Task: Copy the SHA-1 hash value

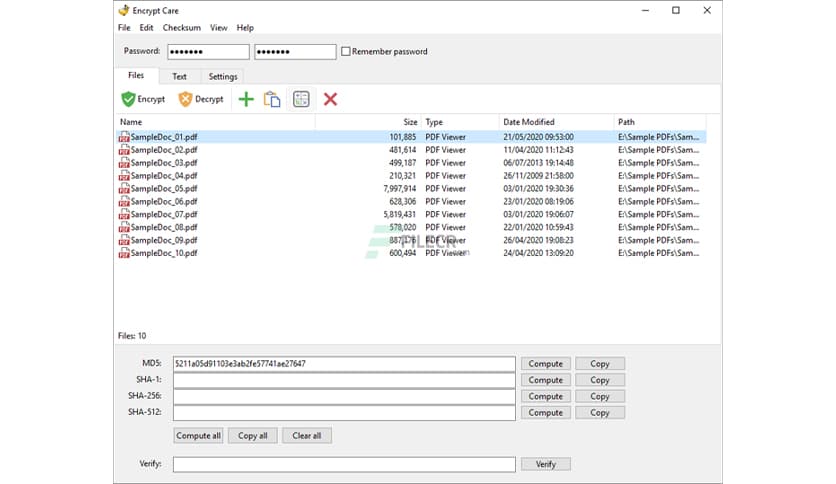Action: [x=600, y=380]
